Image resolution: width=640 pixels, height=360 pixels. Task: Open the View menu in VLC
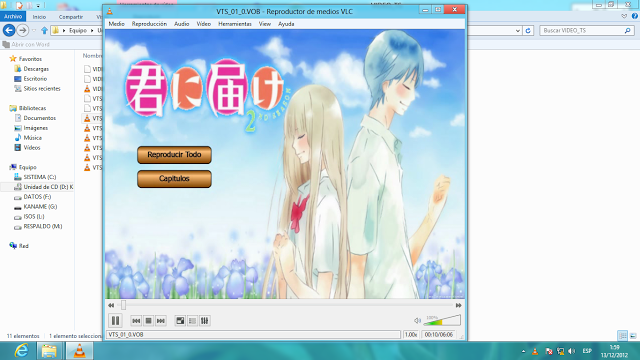[x=265, y=24]
